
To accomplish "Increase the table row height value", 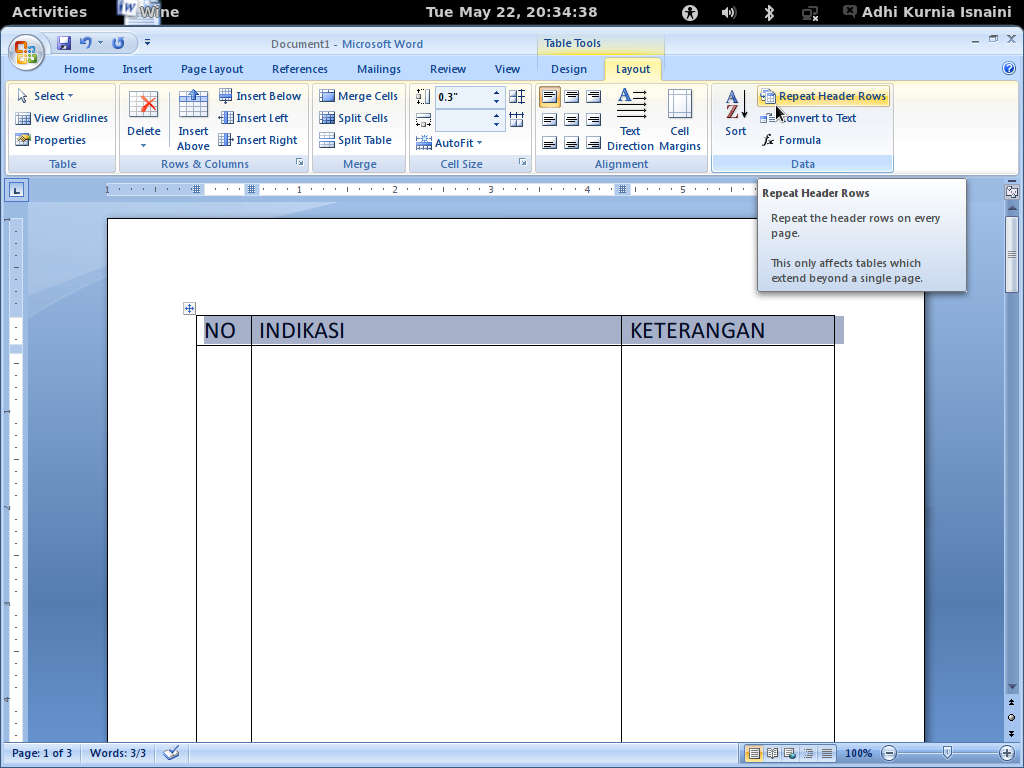I will click(496, 93).
